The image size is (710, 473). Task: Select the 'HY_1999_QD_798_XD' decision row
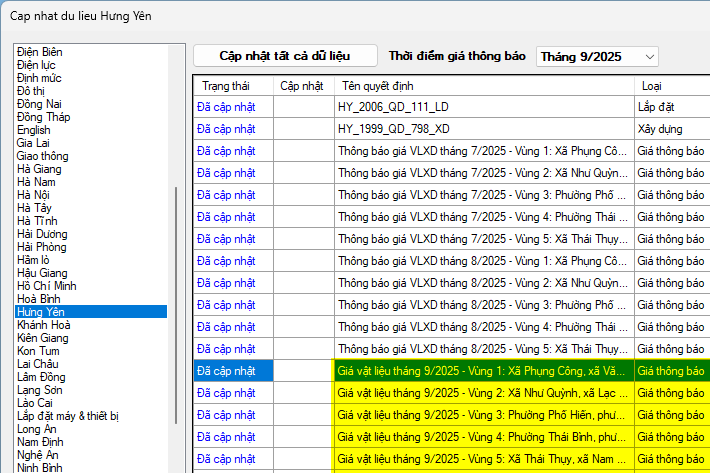484,130
